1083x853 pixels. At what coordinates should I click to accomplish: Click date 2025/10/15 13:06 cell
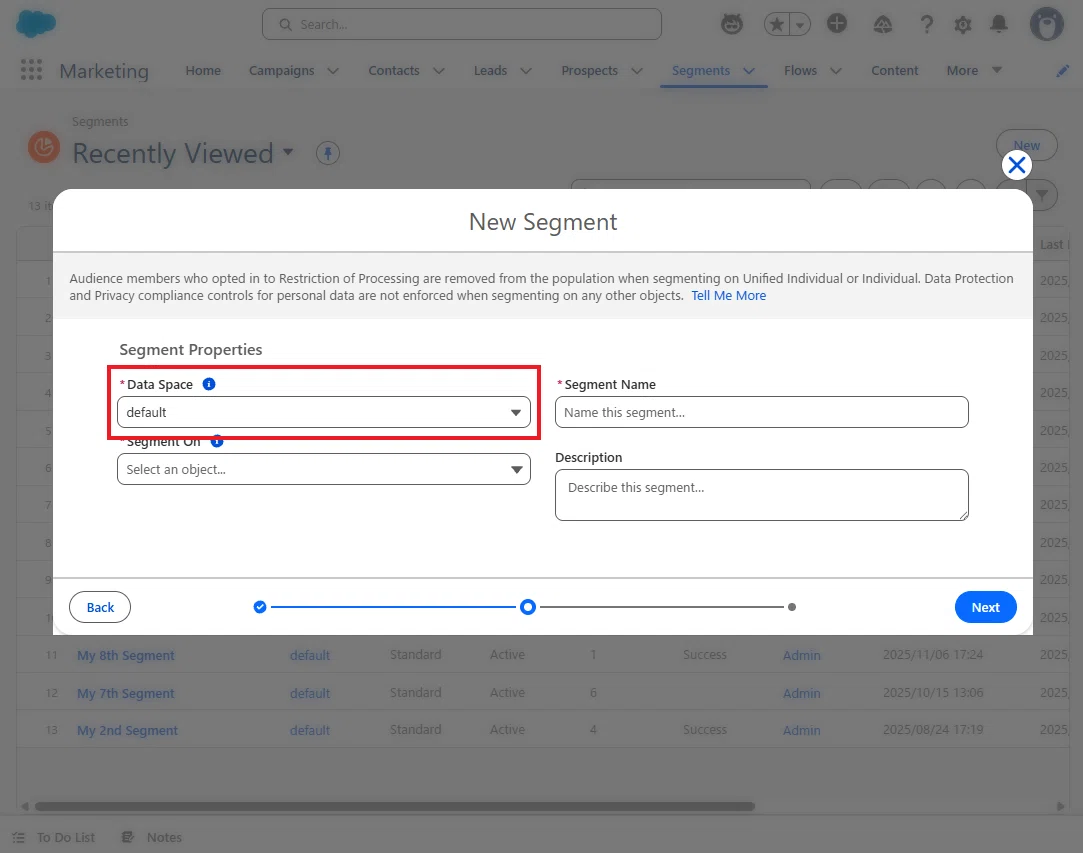932,692
